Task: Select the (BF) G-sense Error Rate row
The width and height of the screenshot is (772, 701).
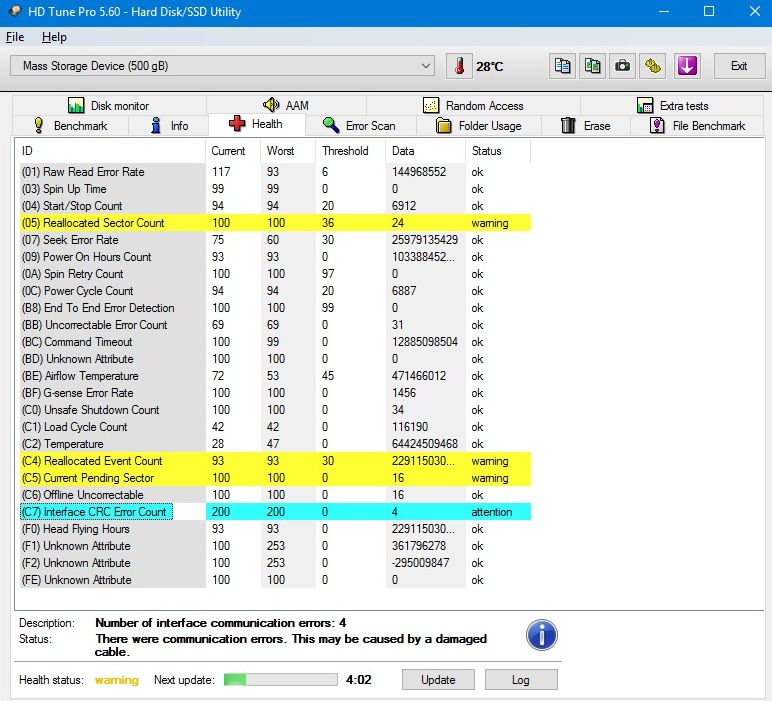Action: (275, 393)
